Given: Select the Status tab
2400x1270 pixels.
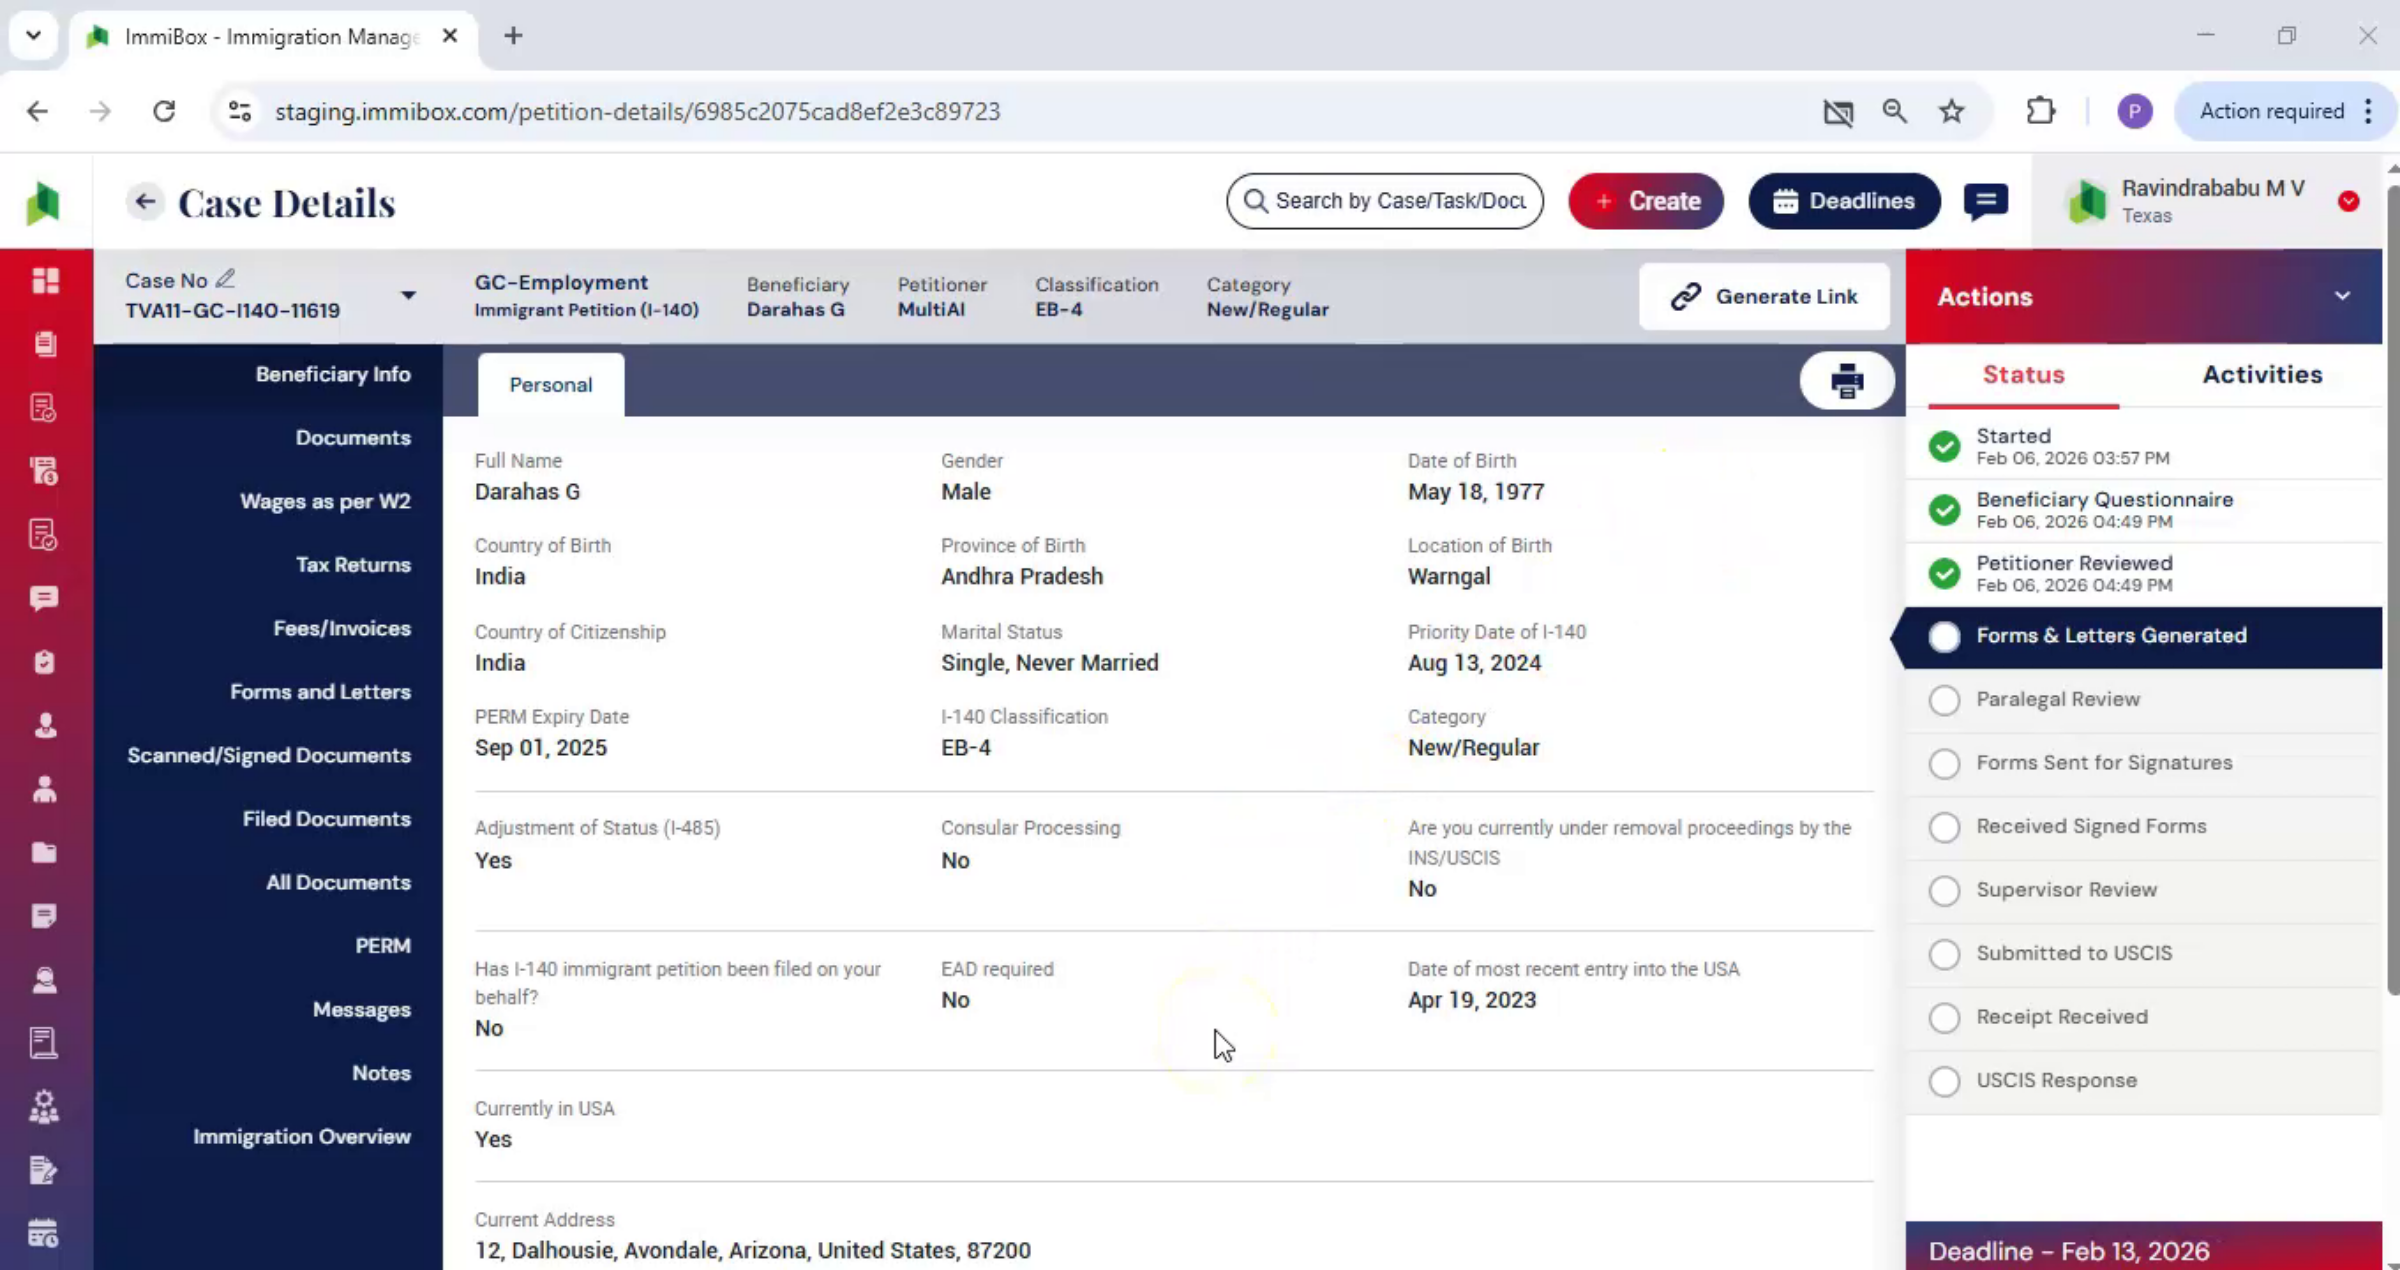Looking at the screenshot, I should coord(2023,375).
